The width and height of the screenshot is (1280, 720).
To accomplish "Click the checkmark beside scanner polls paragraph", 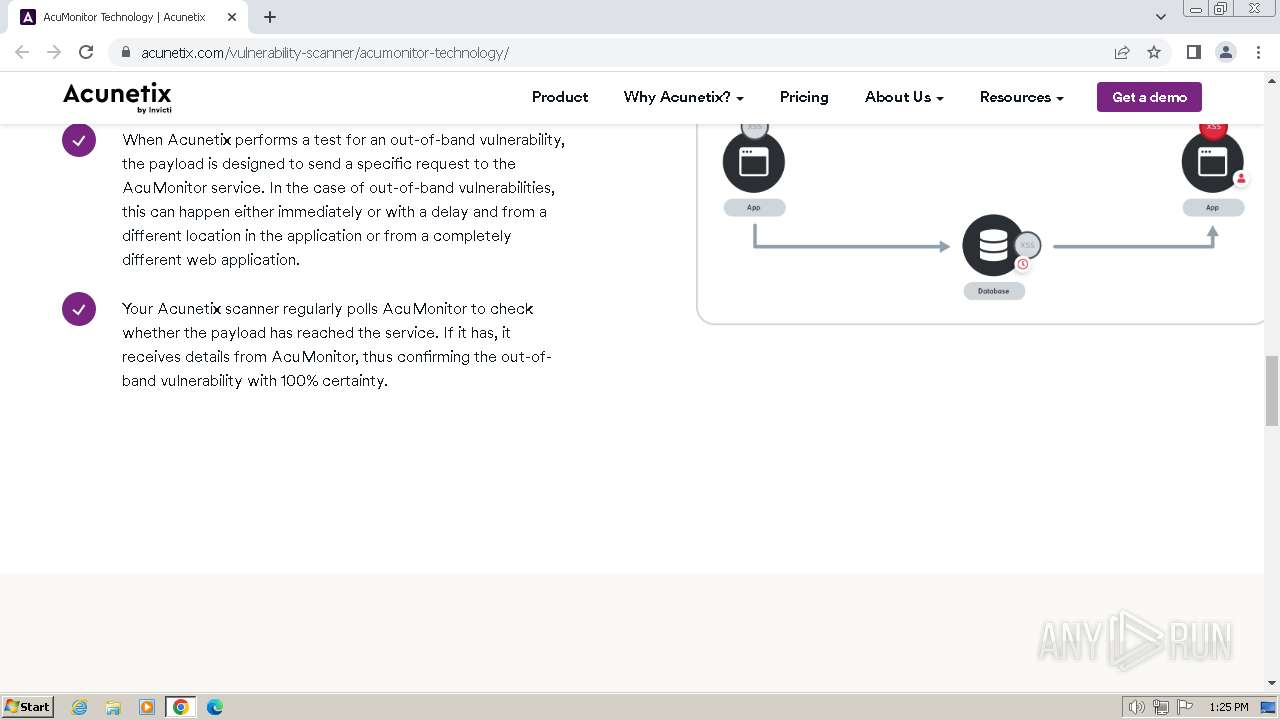I will click(79, 309).
